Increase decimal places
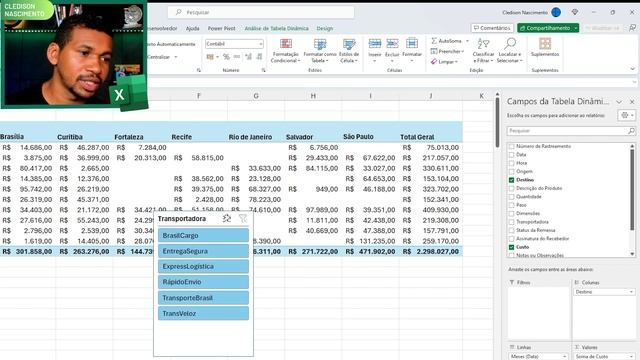 point(248,57)
